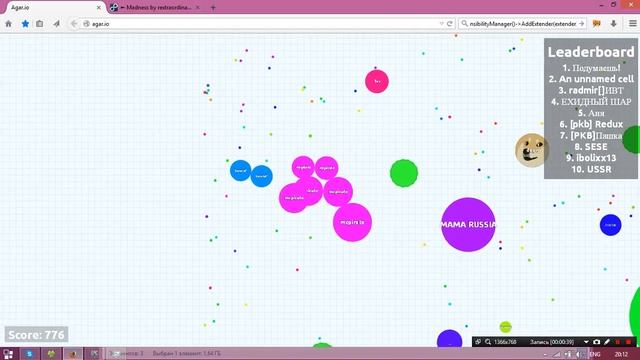Open the Windows Start button
The image size is (640, 360).
click(8, 354)
